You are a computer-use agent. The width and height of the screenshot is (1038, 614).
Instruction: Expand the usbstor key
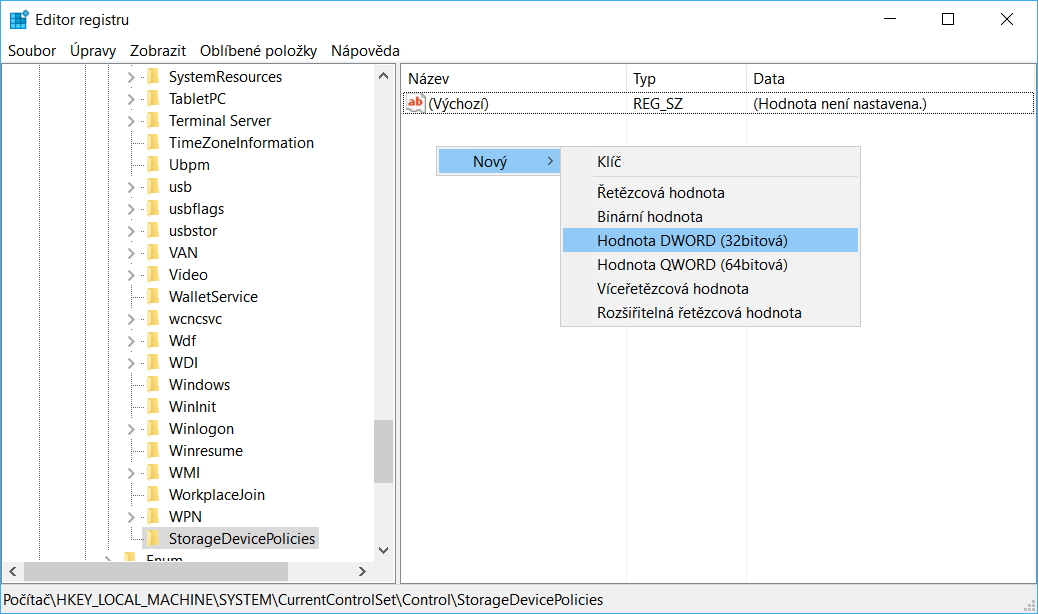coord(129,230)
